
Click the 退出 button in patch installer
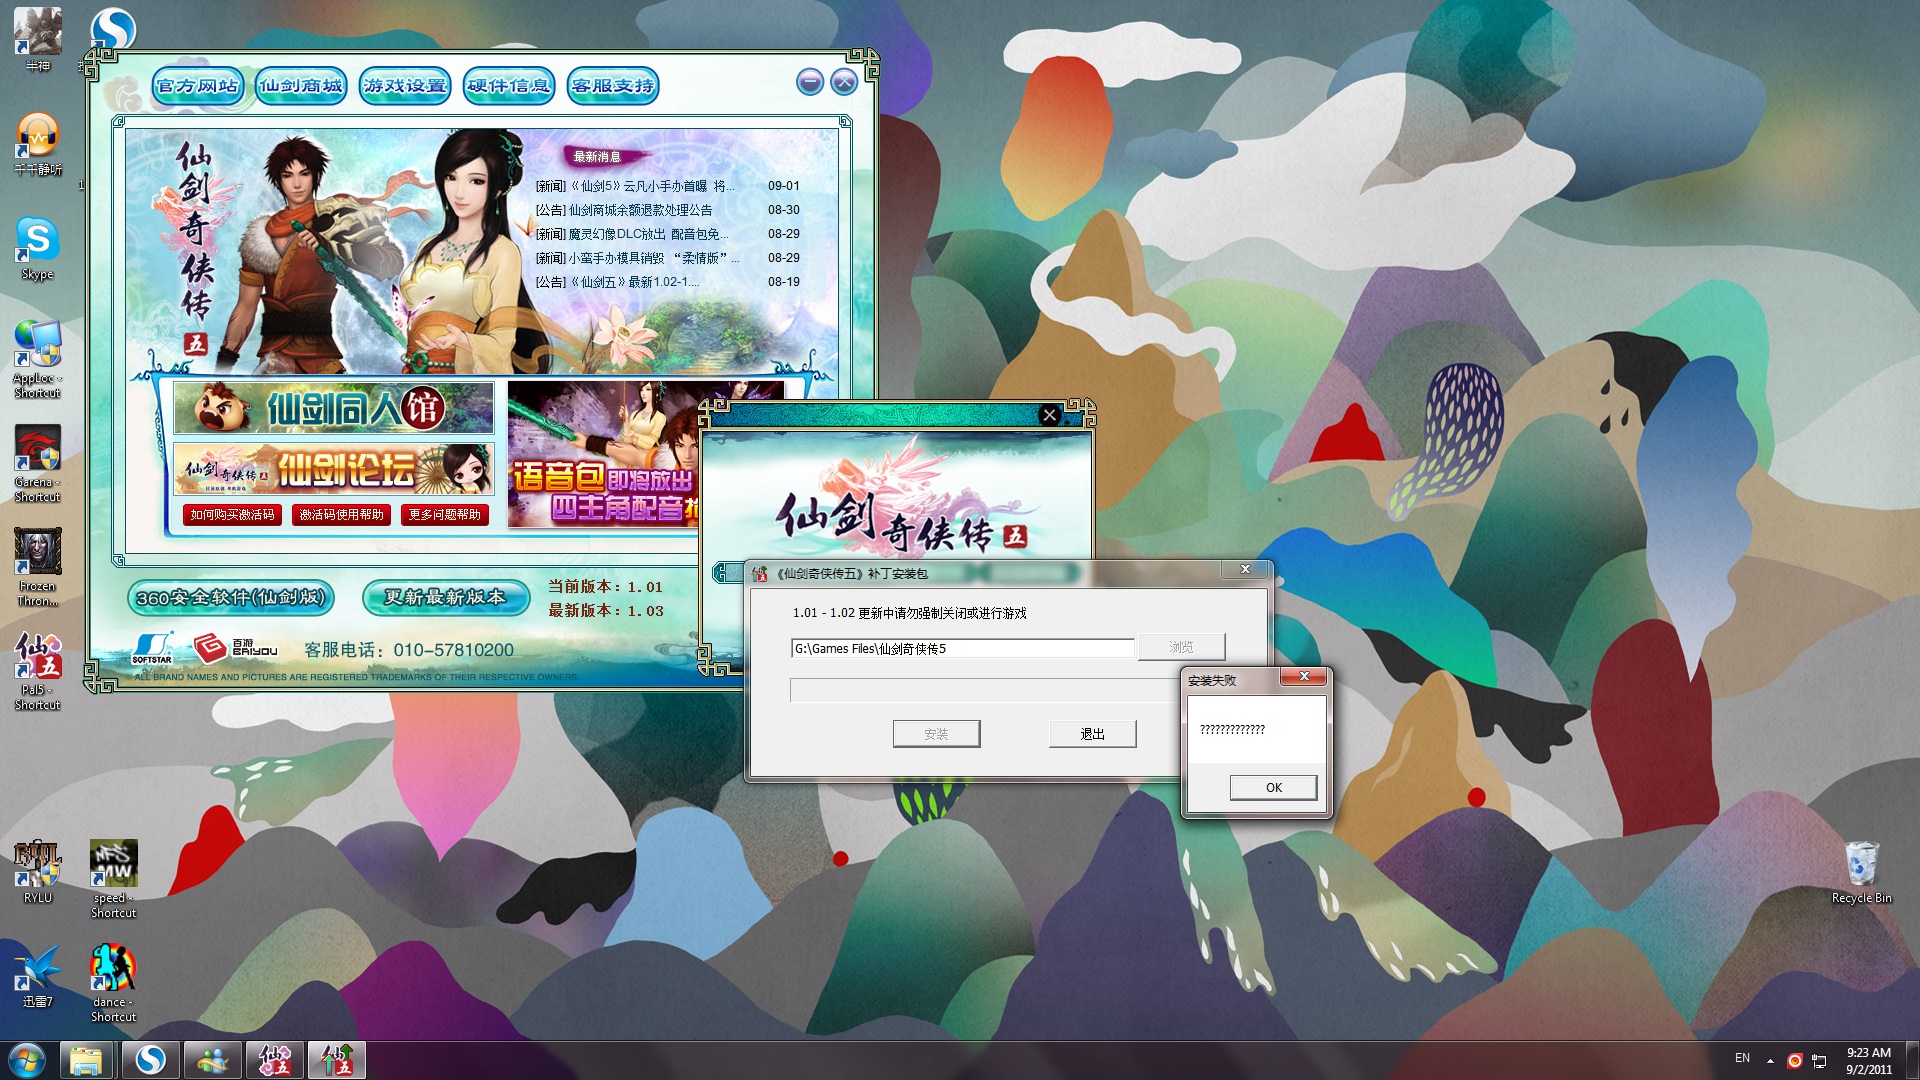coord(1092,734)
